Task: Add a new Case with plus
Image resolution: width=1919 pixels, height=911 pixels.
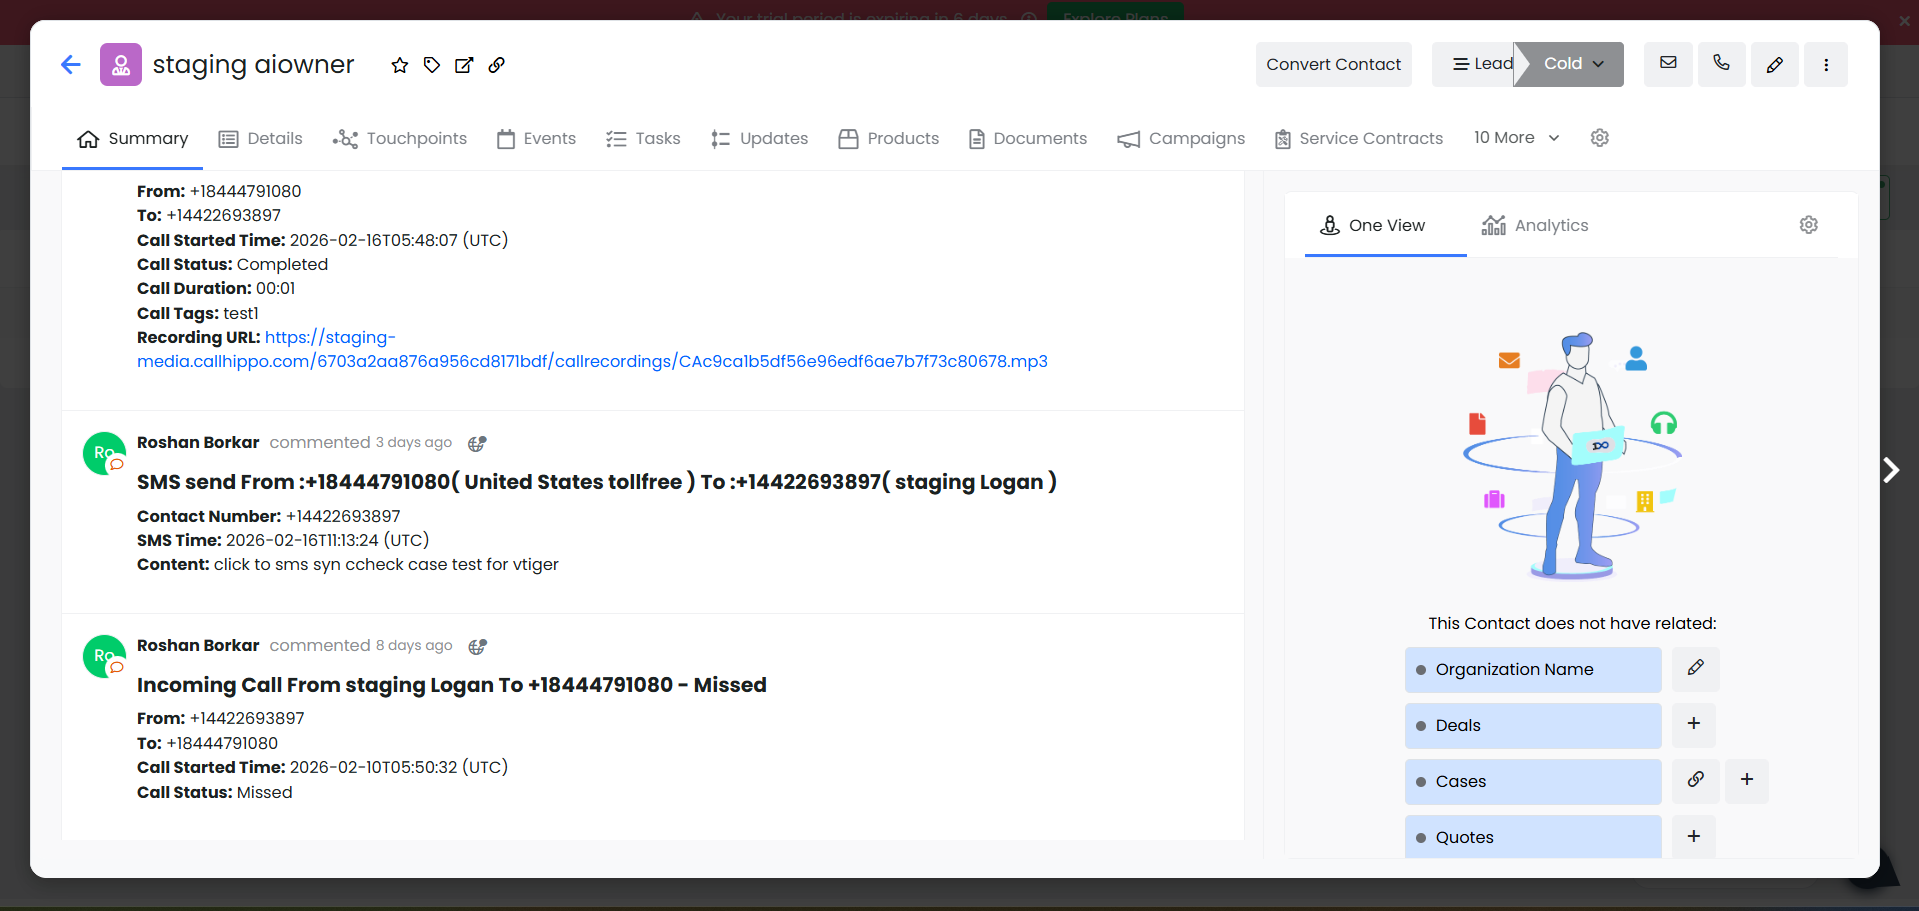Action: tap(1747, 780)
